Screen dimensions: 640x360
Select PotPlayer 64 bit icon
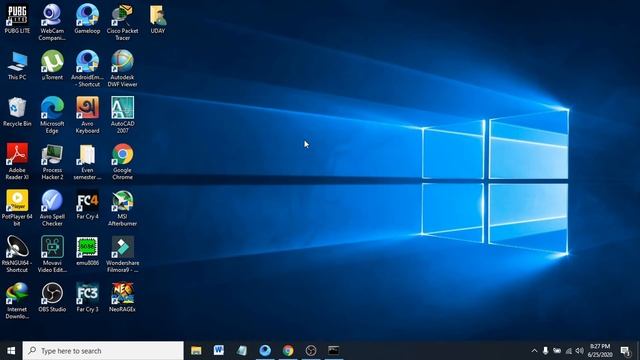click(x=17, y=208)
